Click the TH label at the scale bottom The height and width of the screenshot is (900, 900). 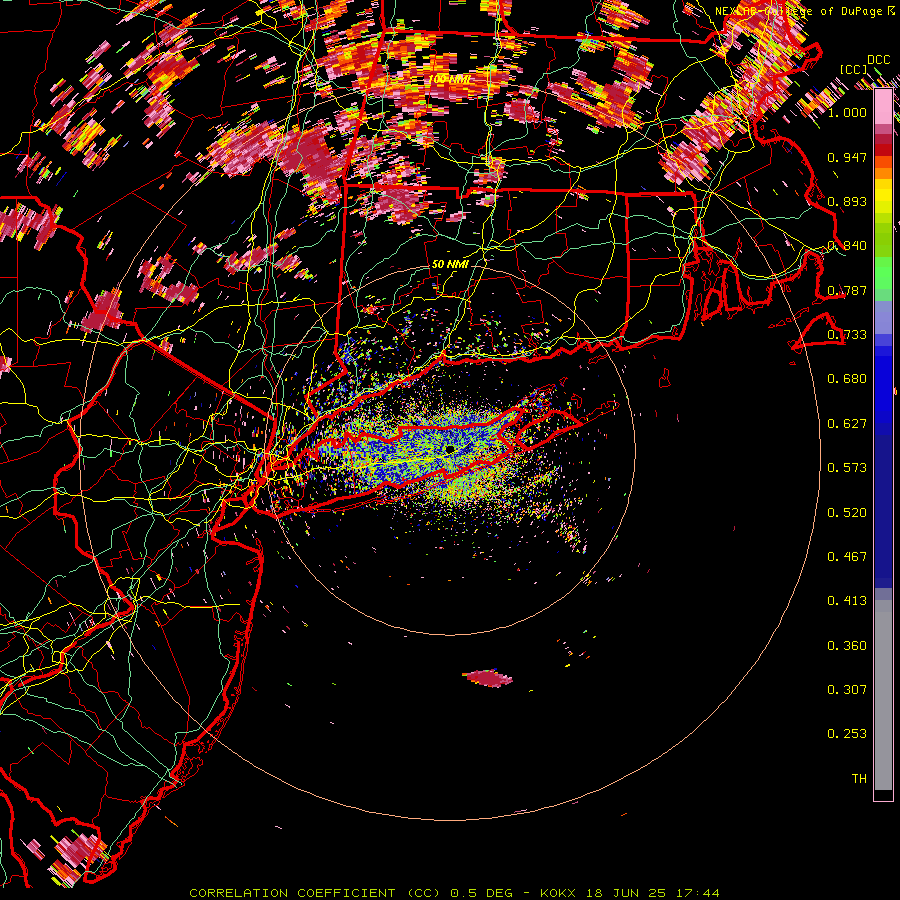[859, 779]
